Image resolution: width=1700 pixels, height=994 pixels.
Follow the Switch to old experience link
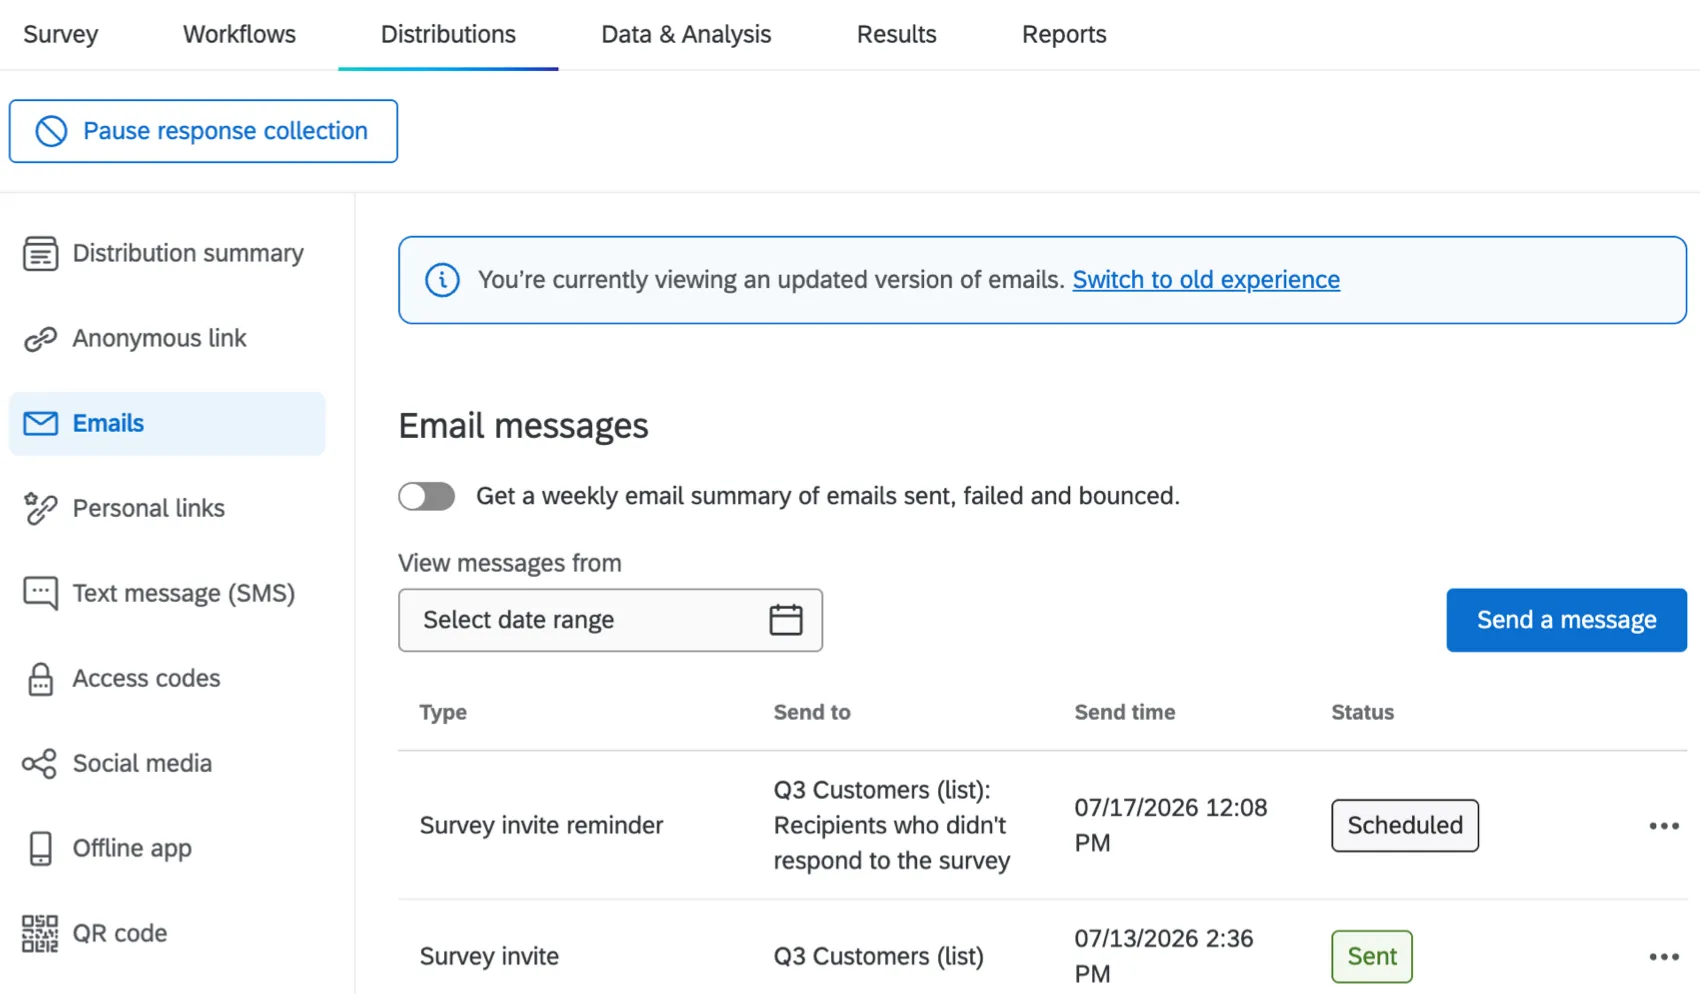point(1206,280)
